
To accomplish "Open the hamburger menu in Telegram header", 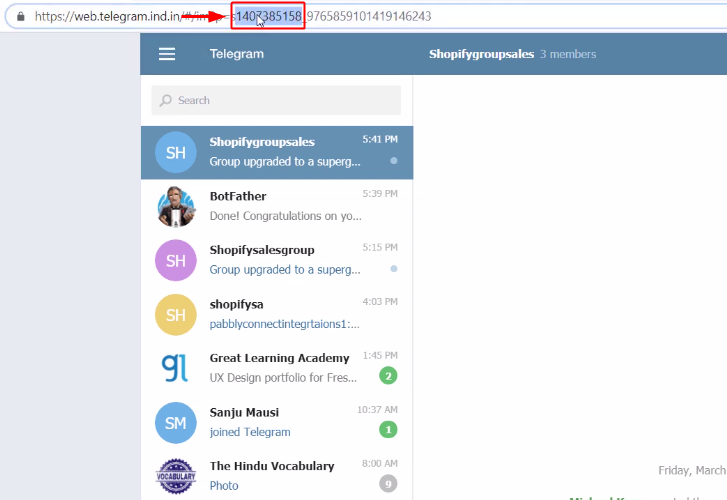I will [167, 54].
